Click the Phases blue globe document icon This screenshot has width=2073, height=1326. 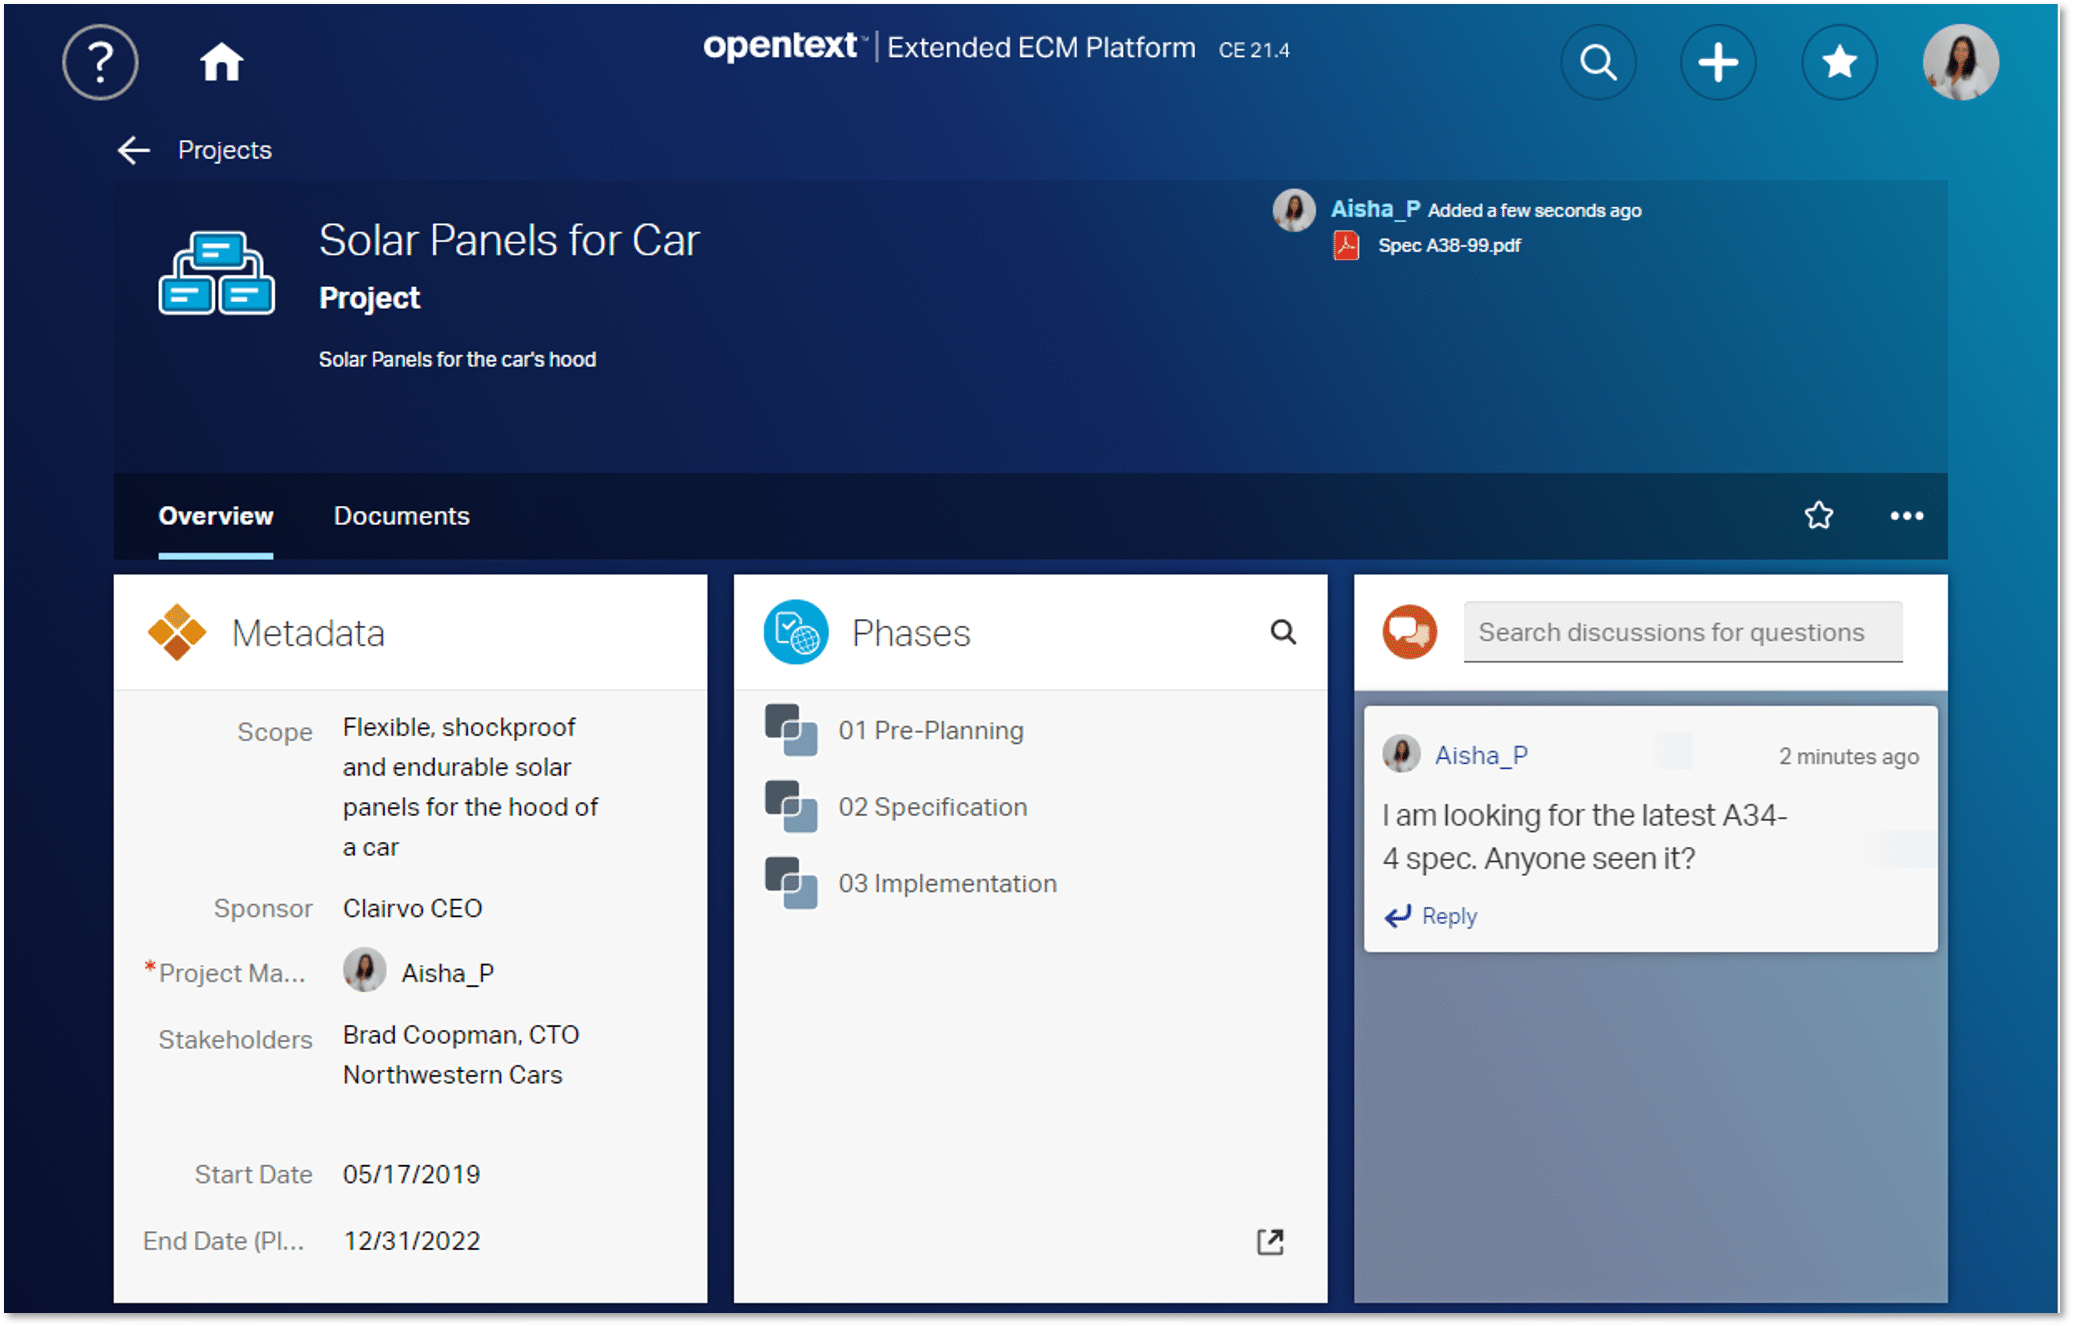pyautogui.click(x=793, y=631)
